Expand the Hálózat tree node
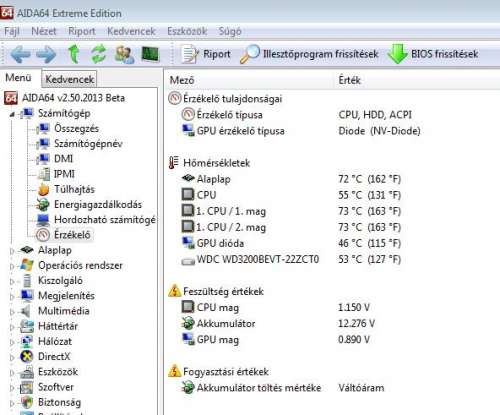This screenshot has width=500, height=415. click(x=12, y=342)
